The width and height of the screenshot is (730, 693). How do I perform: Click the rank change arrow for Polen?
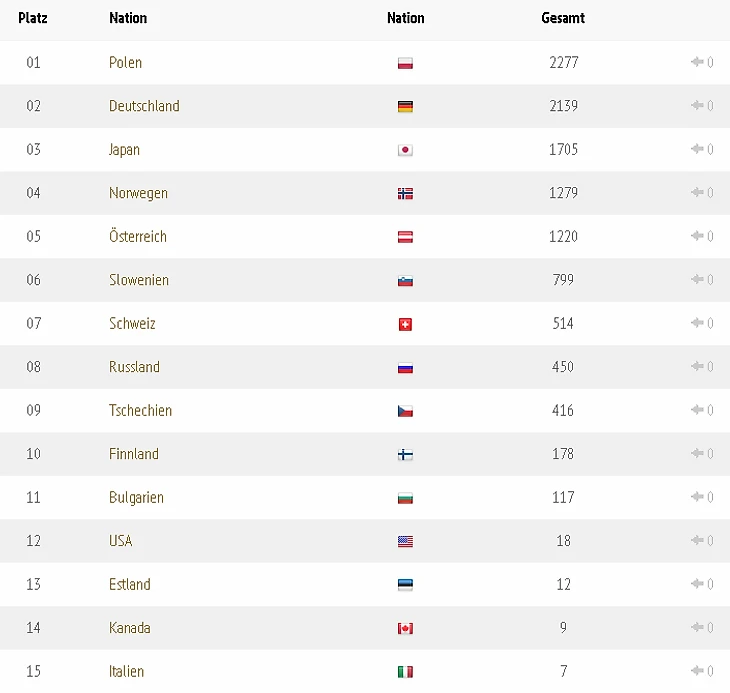click(697, 62)
